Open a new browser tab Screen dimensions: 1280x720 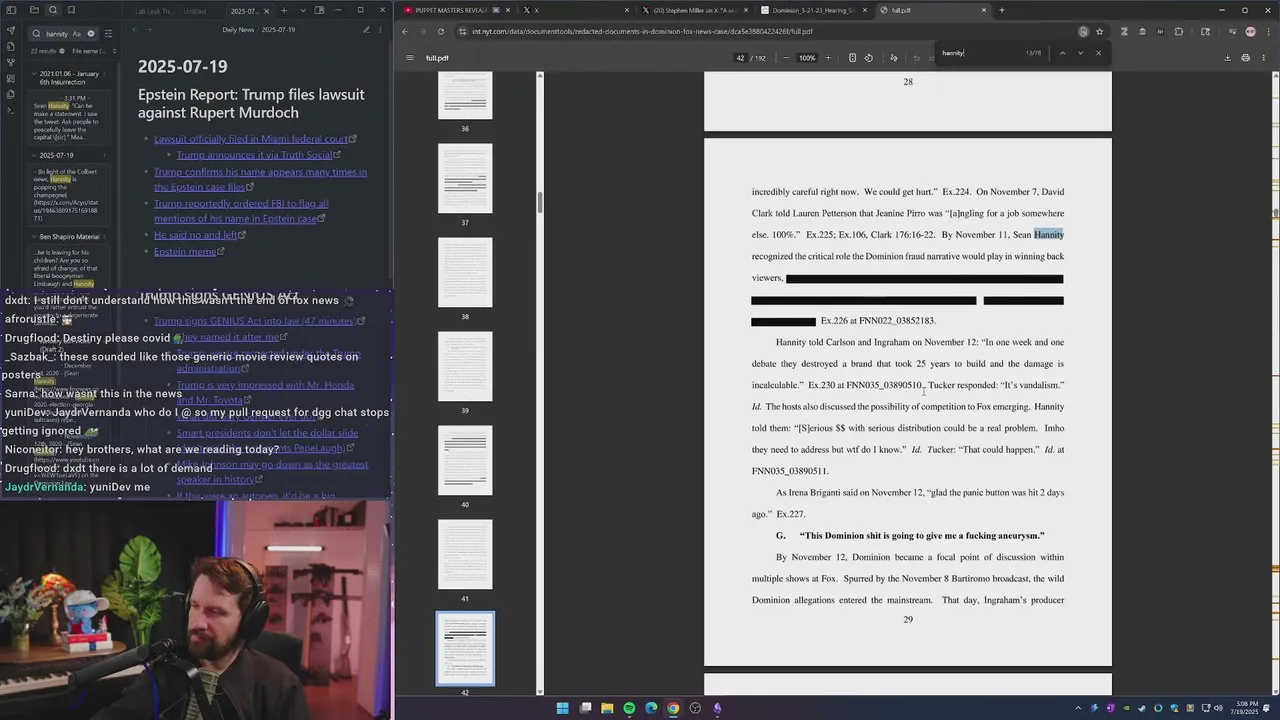click(x=1001, y=10)
